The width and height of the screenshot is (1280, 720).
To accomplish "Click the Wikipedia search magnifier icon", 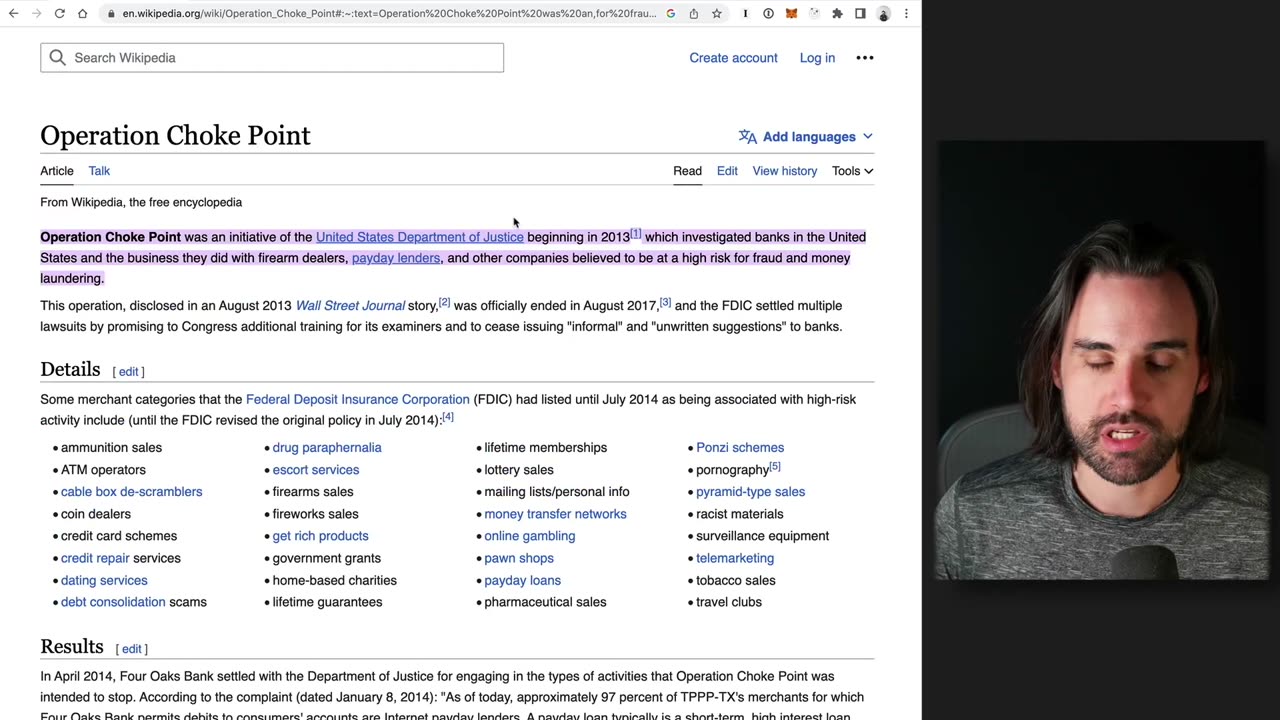I will [x=58, y=58].
